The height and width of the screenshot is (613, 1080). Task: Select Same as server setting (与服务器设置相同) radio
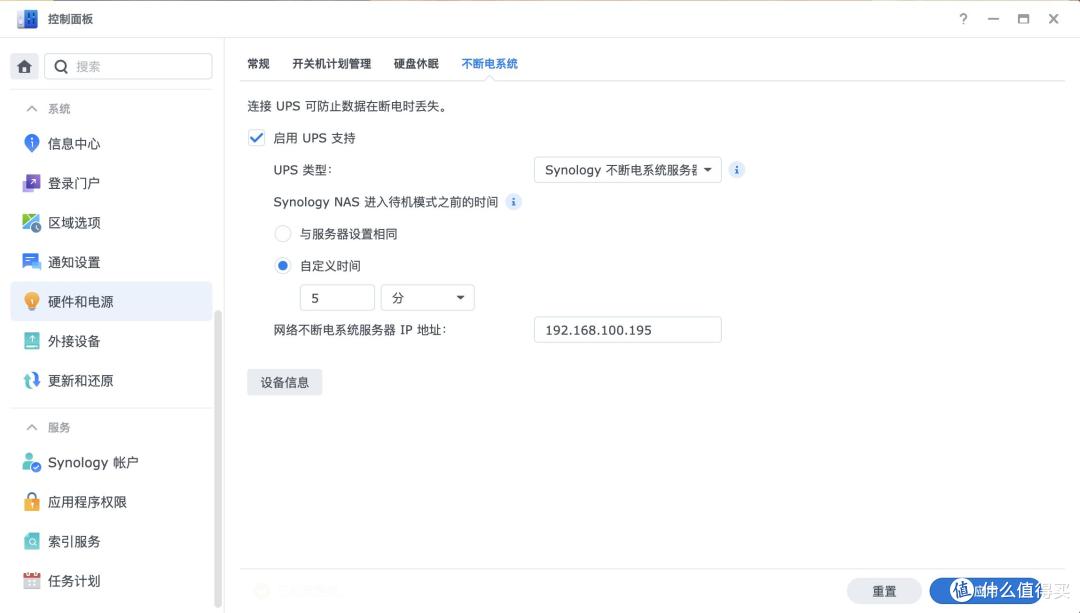(282, 233)
